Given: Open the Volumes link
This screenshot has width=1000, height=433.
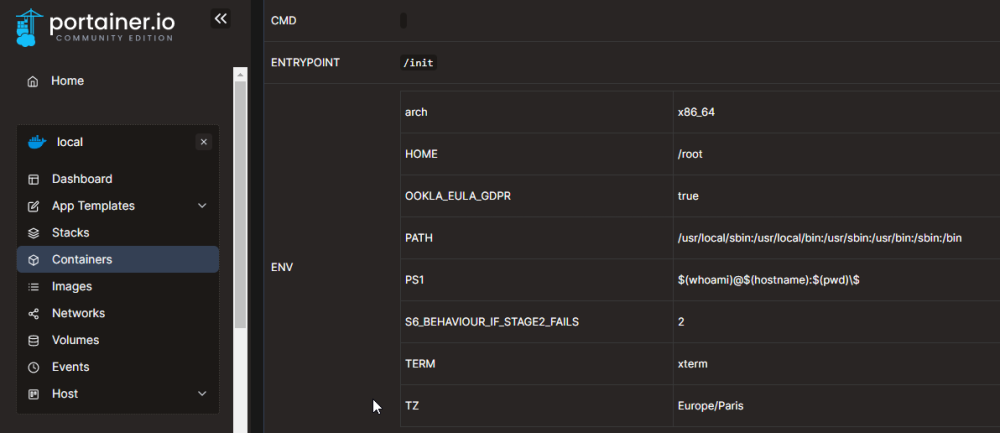Looking at the screenshot, I should pyautogui.click(x=75, y=340).
